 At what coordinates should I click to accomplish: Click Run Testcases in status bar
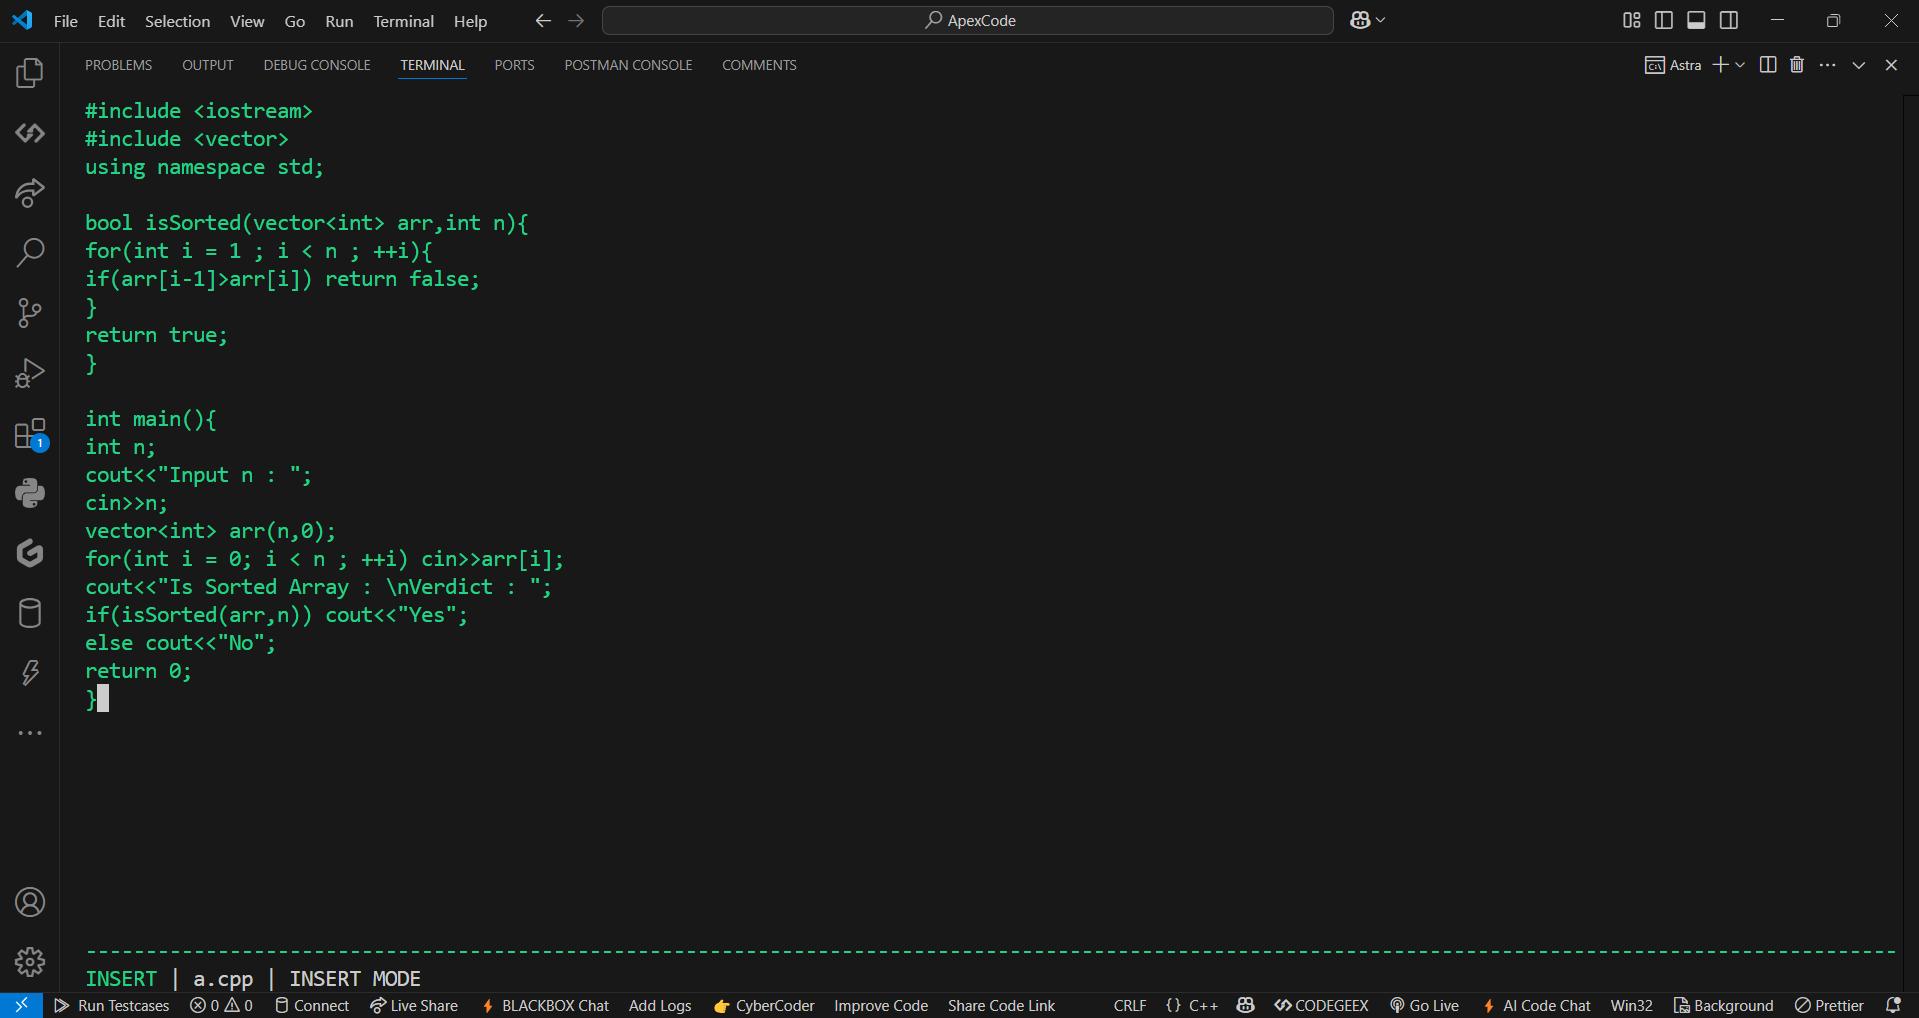click(x=112, y=1005)
